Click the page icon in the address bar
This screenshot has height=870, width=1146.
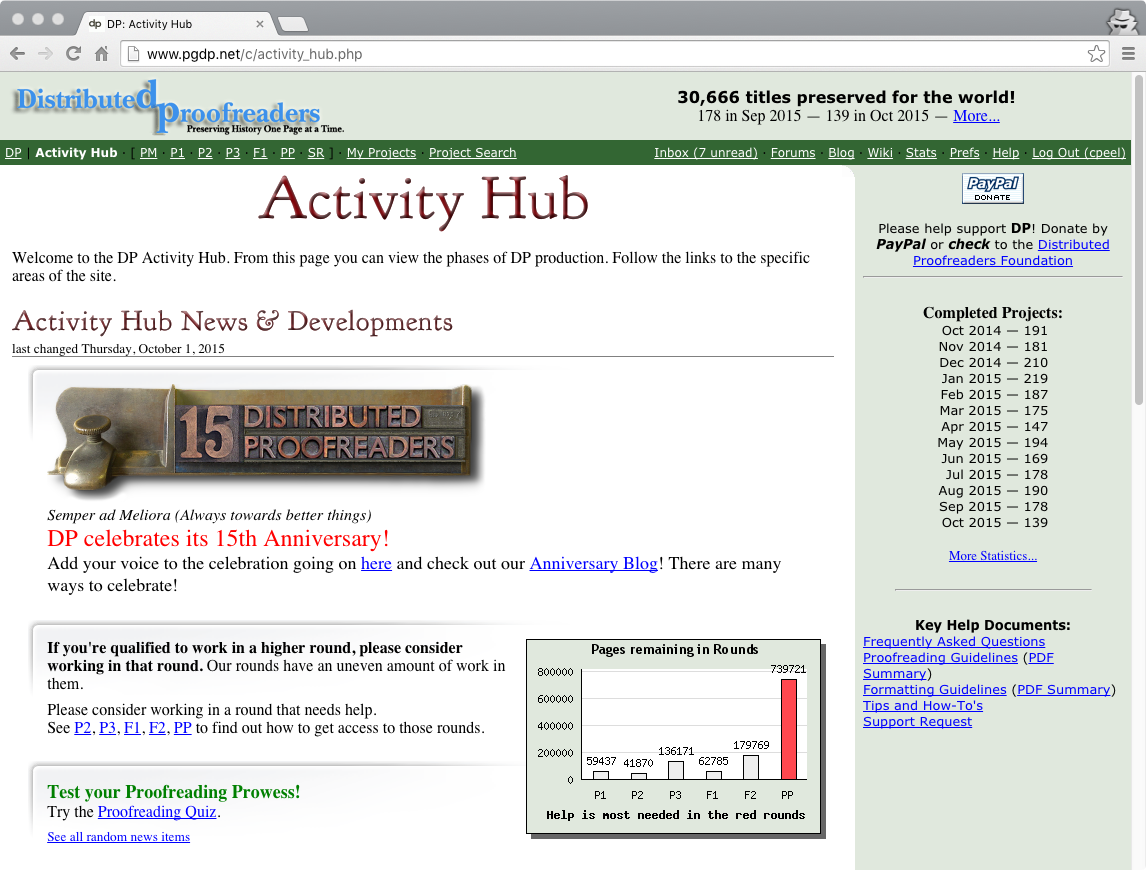click(x=131, y=53)
